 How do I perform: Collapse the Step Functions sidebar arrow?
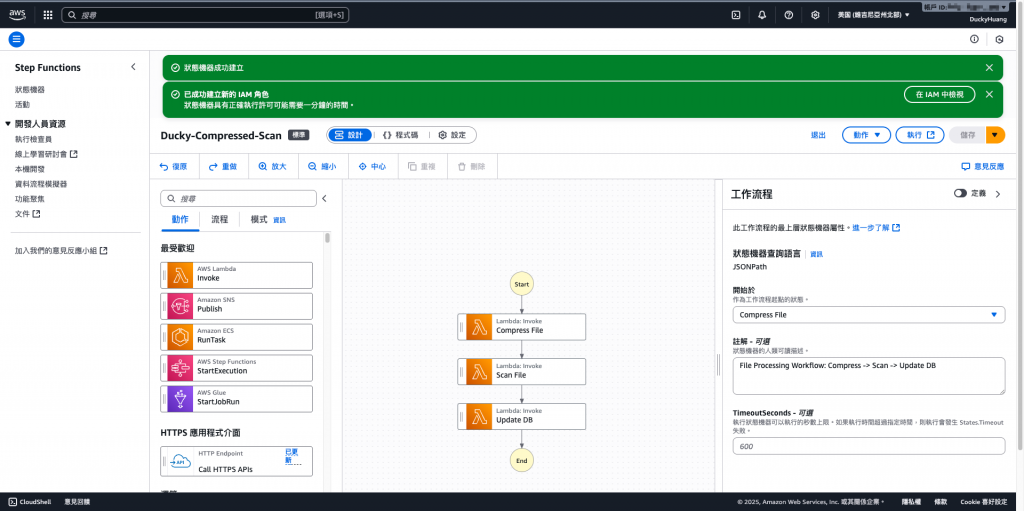133,67
